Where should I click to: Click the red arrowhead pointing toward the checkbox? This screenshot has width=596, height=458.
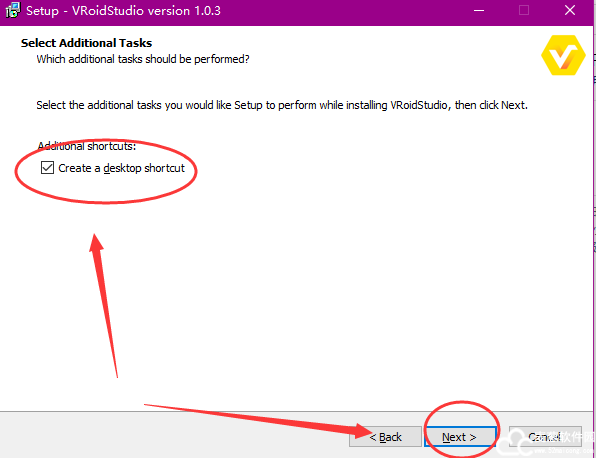coord(96,243)
